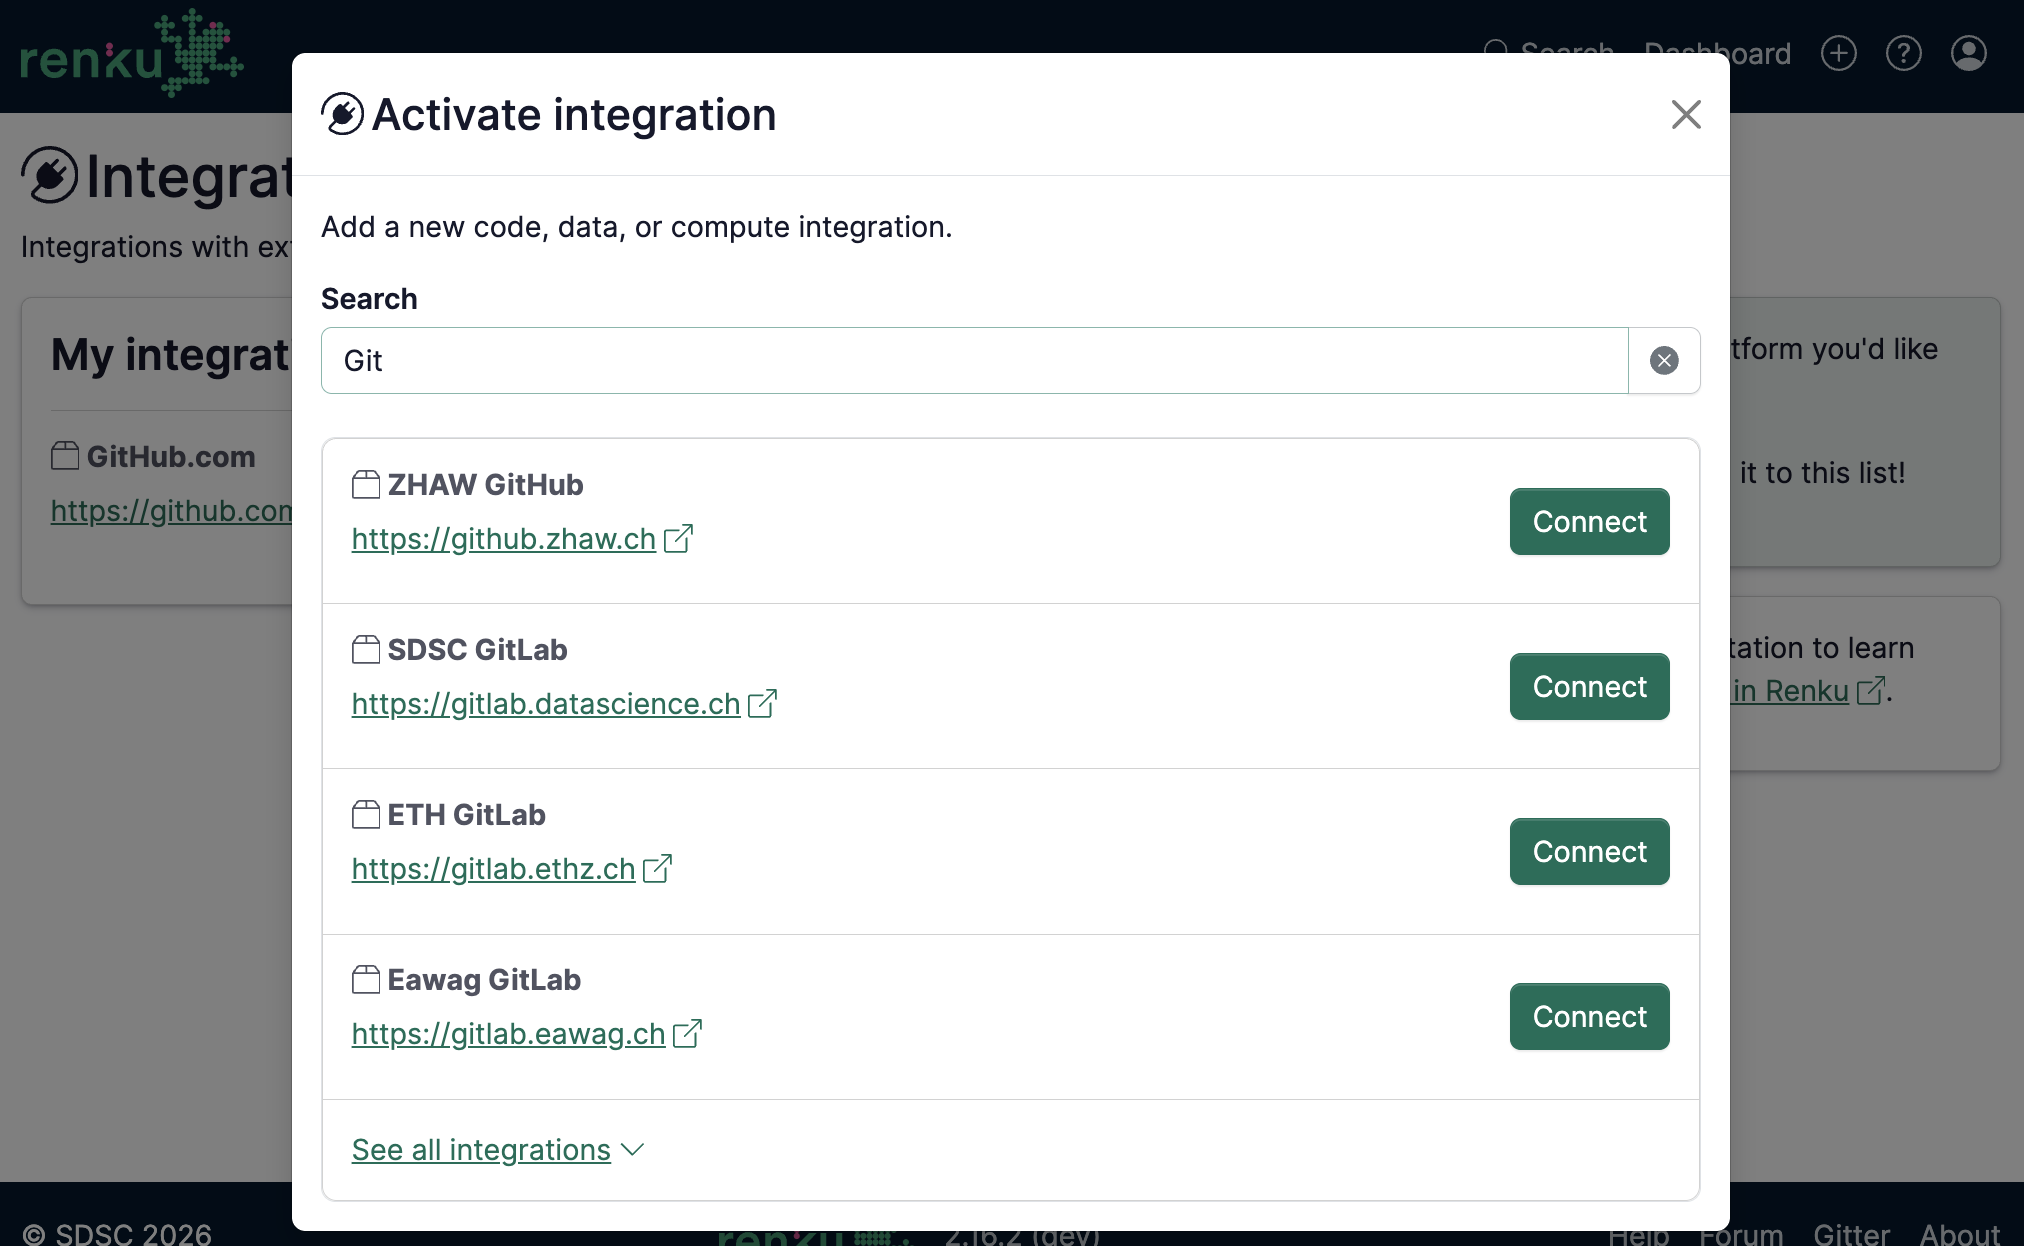Open the About link in the footer

click(1959, 1234)
